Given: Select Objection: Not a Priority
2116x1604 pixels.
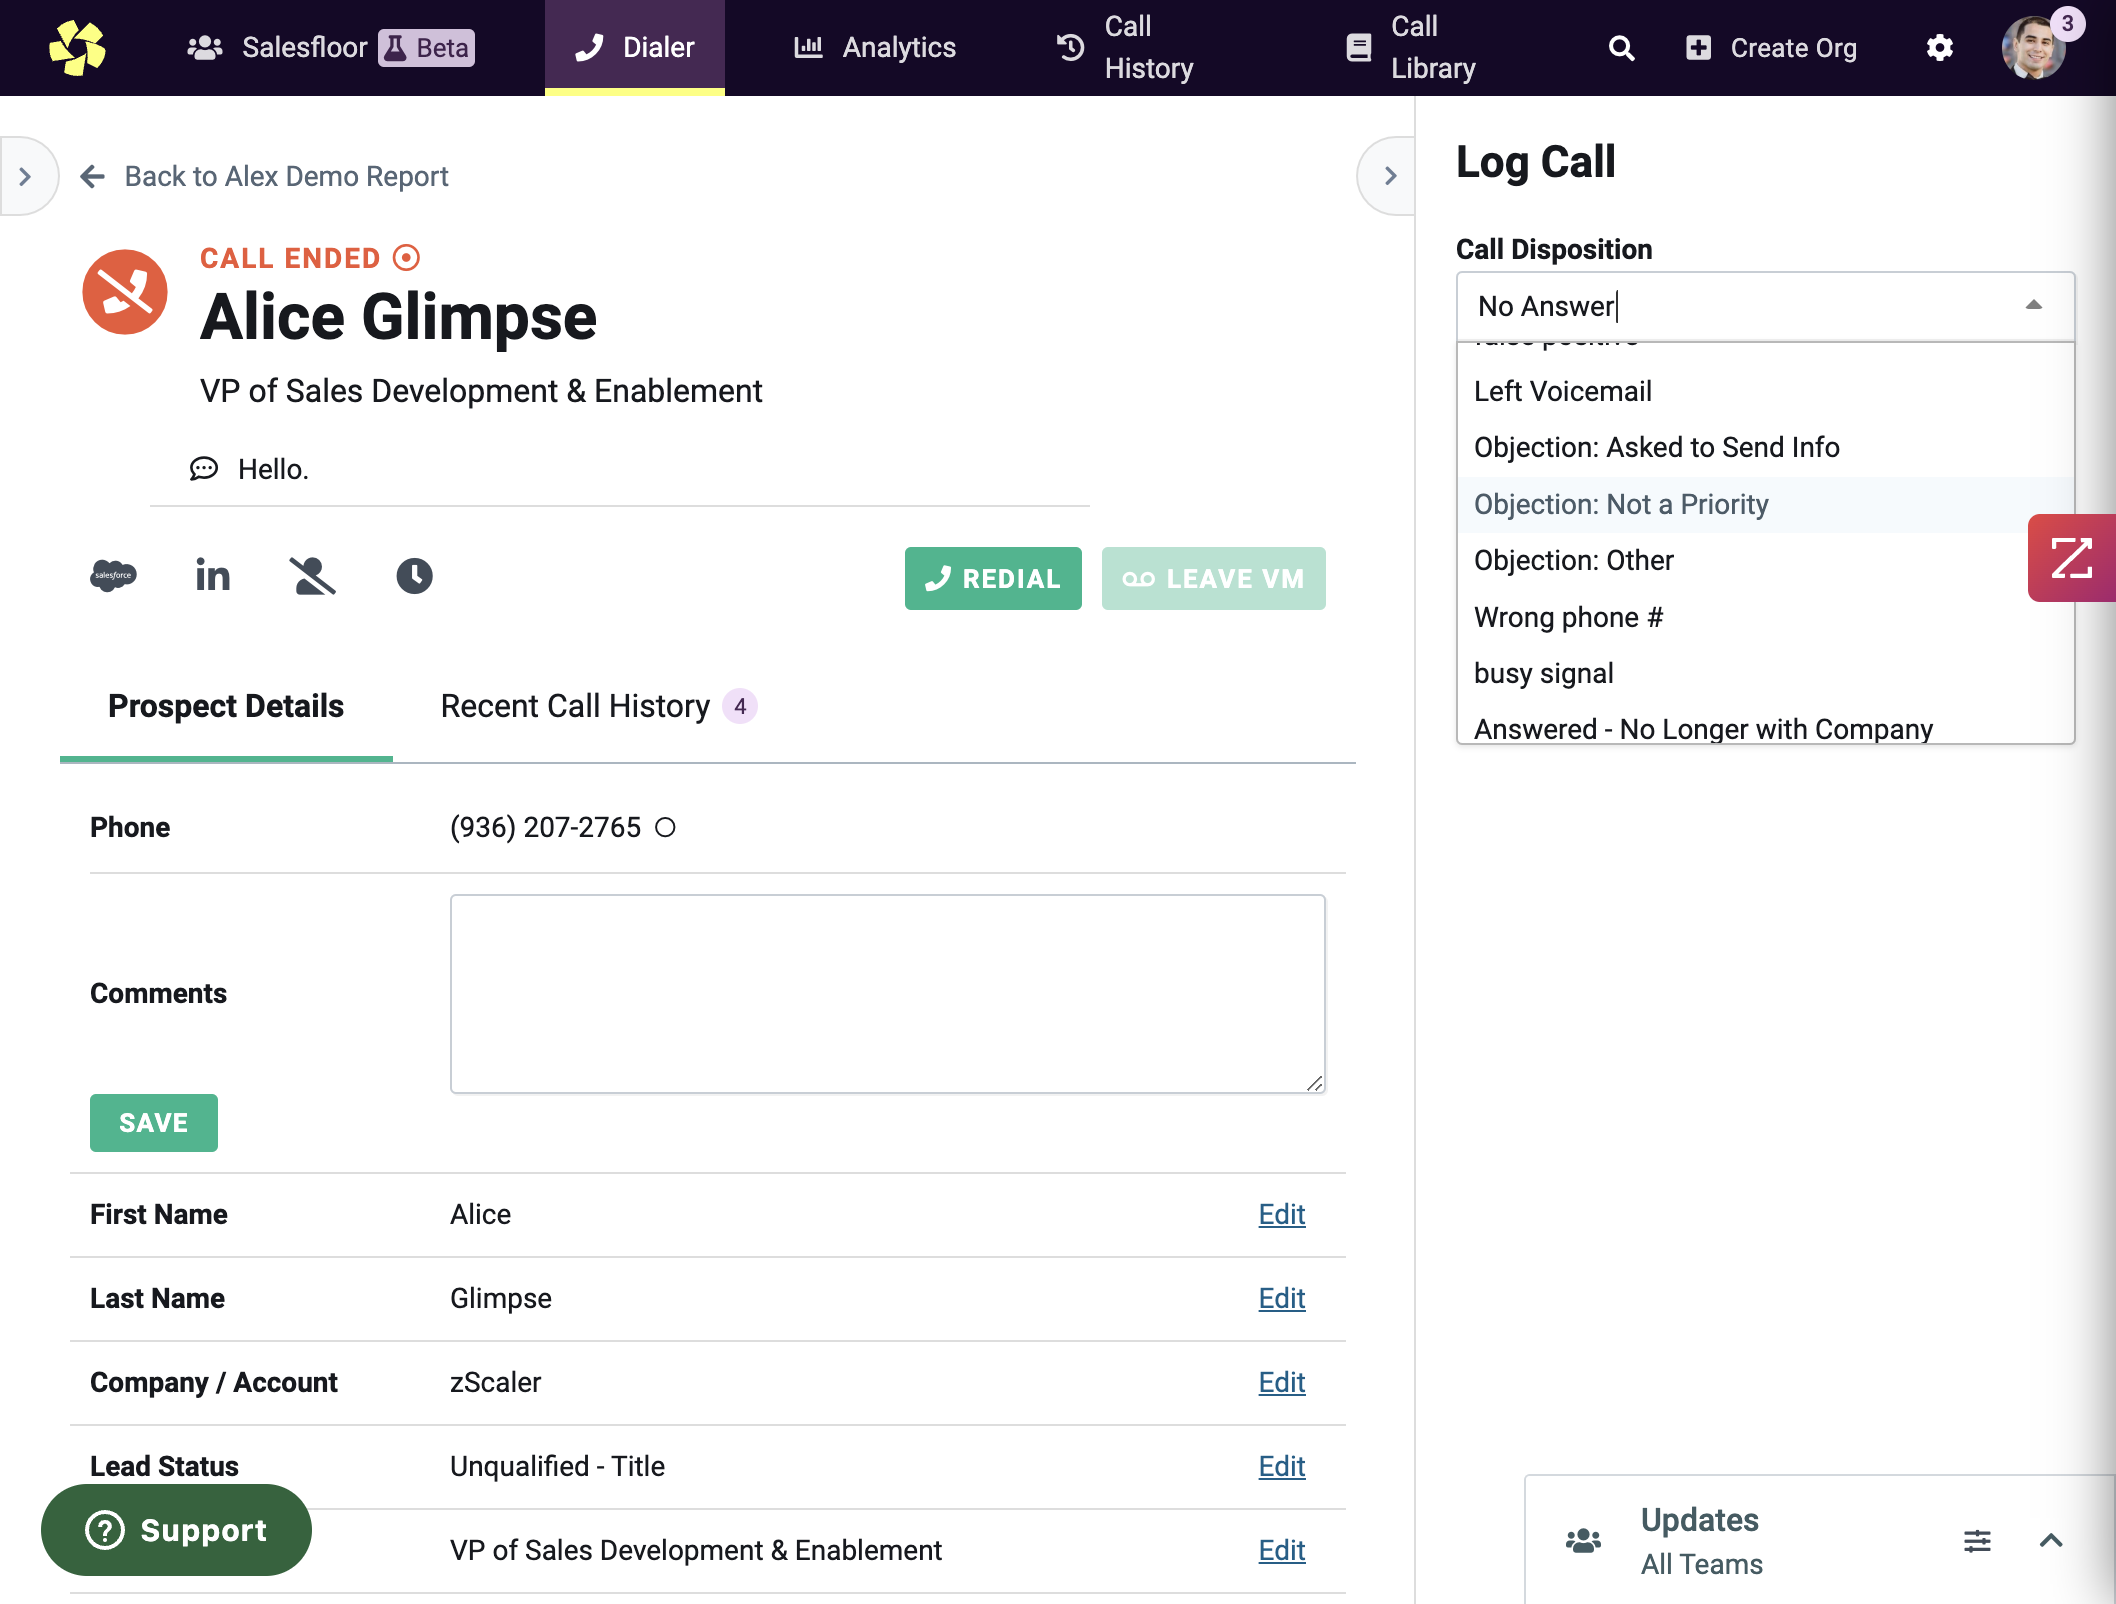Looking at the screenshot, I should (1766, 504).
